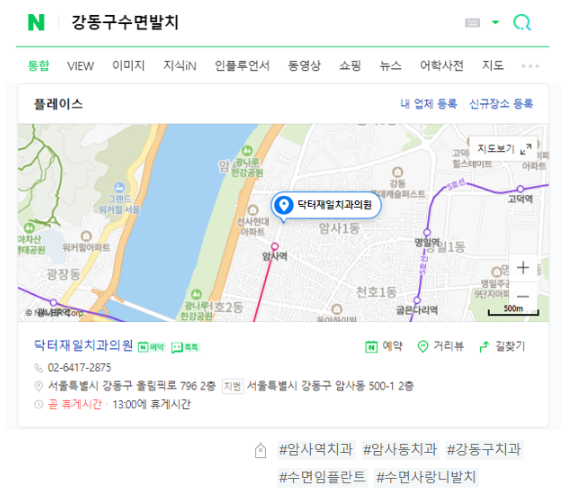572x502 pixels.
Task: Open the 닥터재일치과의원 place title link
Action: point(83,345)
